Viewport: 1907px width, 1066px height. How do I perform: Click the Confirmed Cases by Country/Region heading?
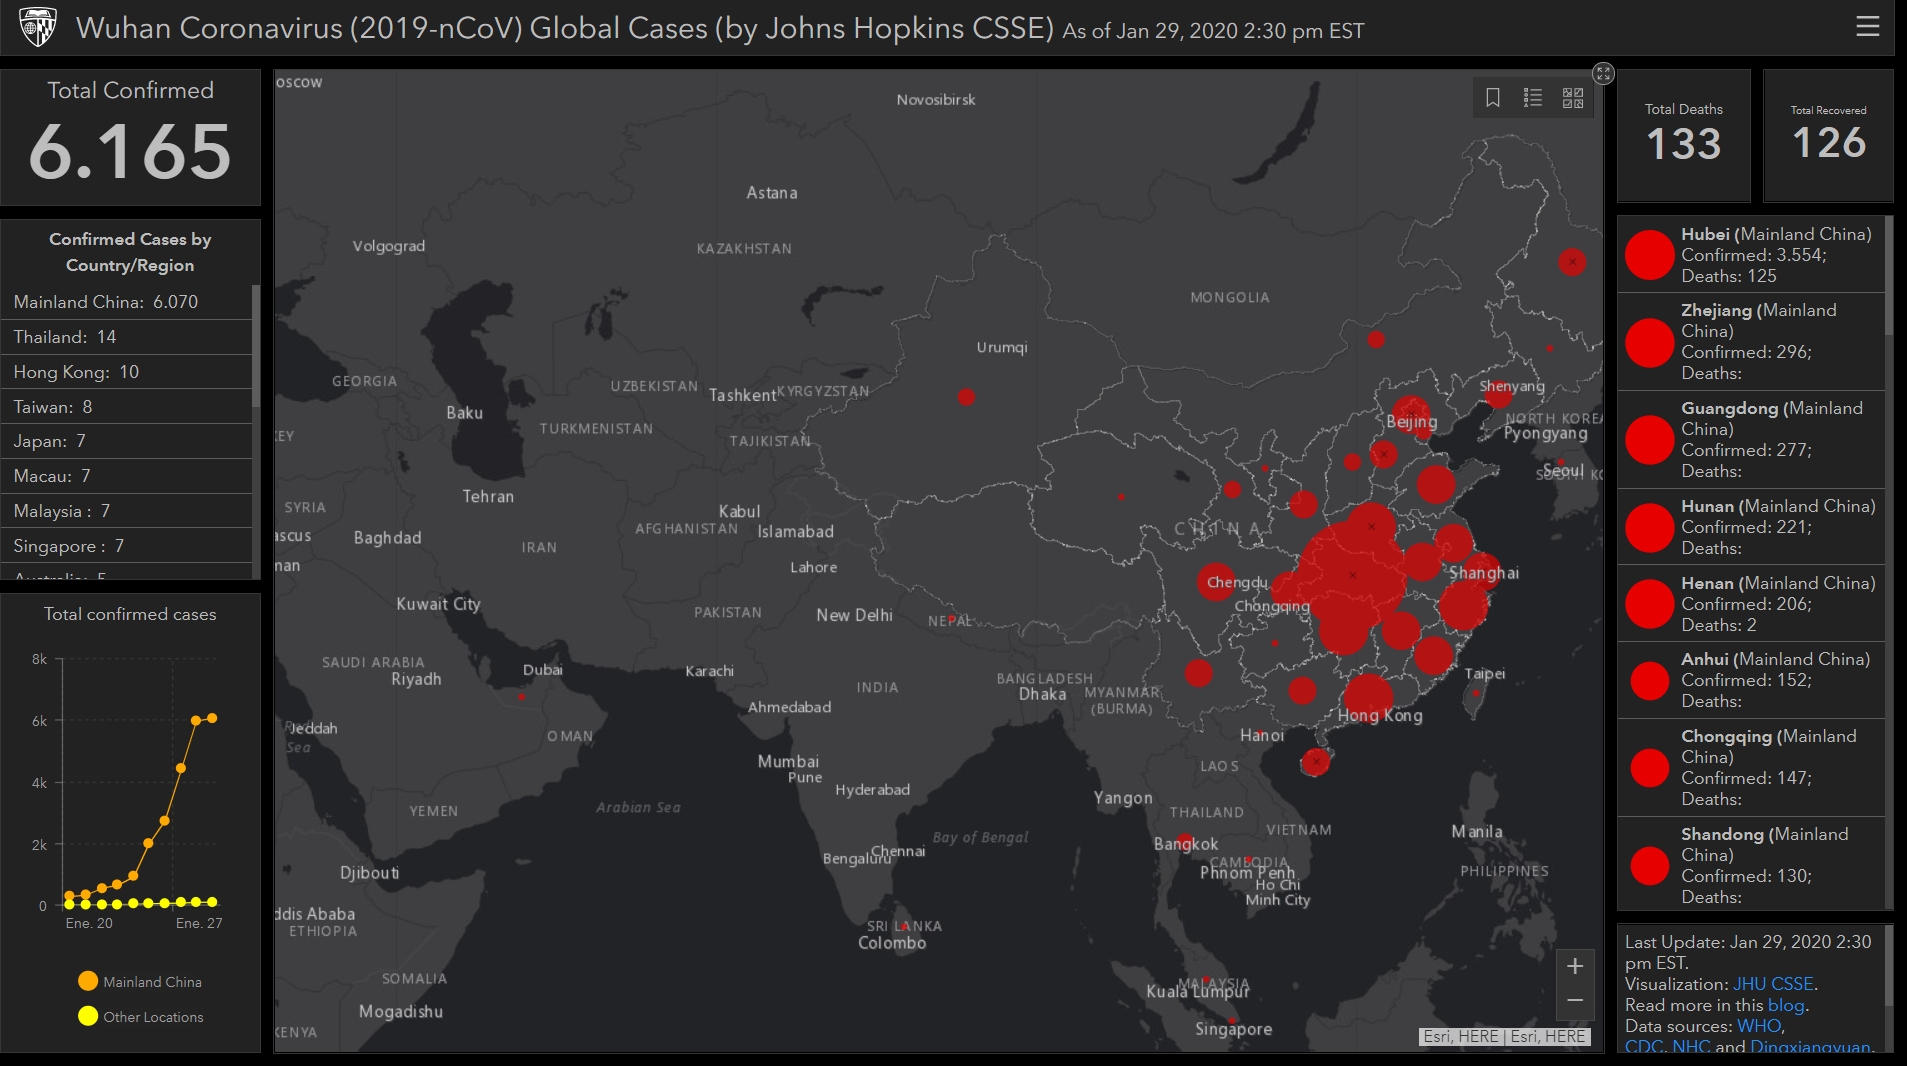(130, 252)
